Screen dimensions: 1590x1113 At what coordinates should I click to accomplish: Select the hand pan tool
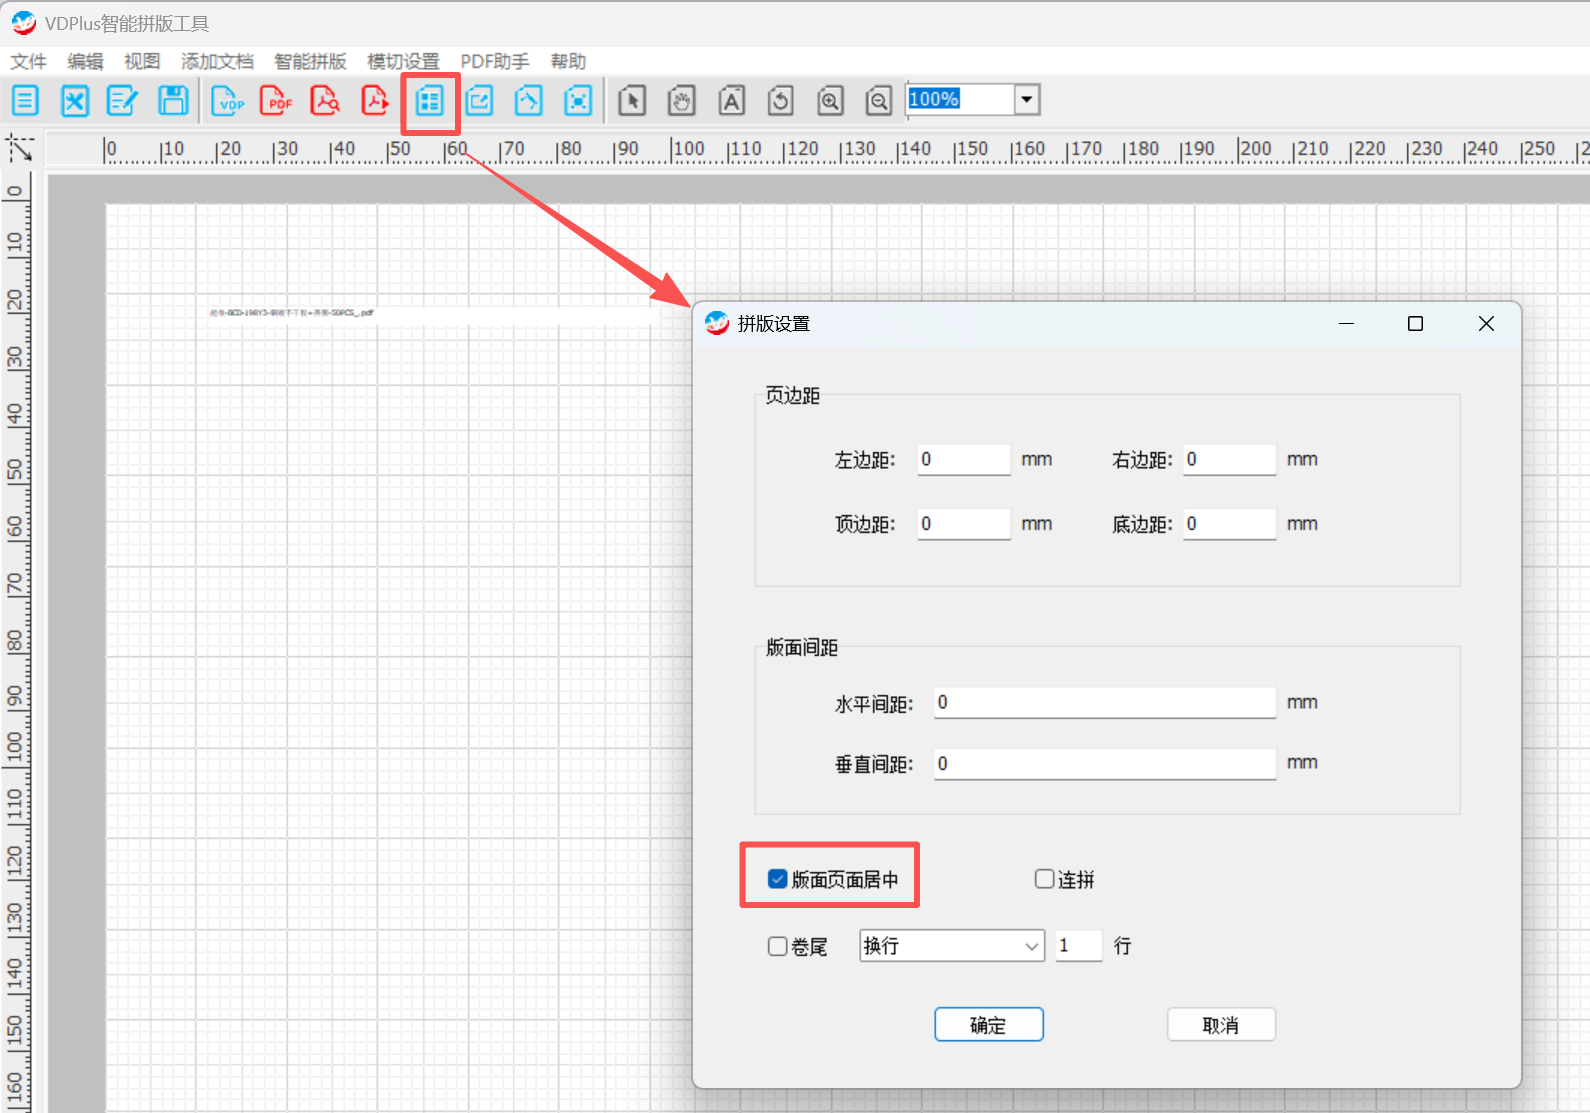(x=682, y=100)
